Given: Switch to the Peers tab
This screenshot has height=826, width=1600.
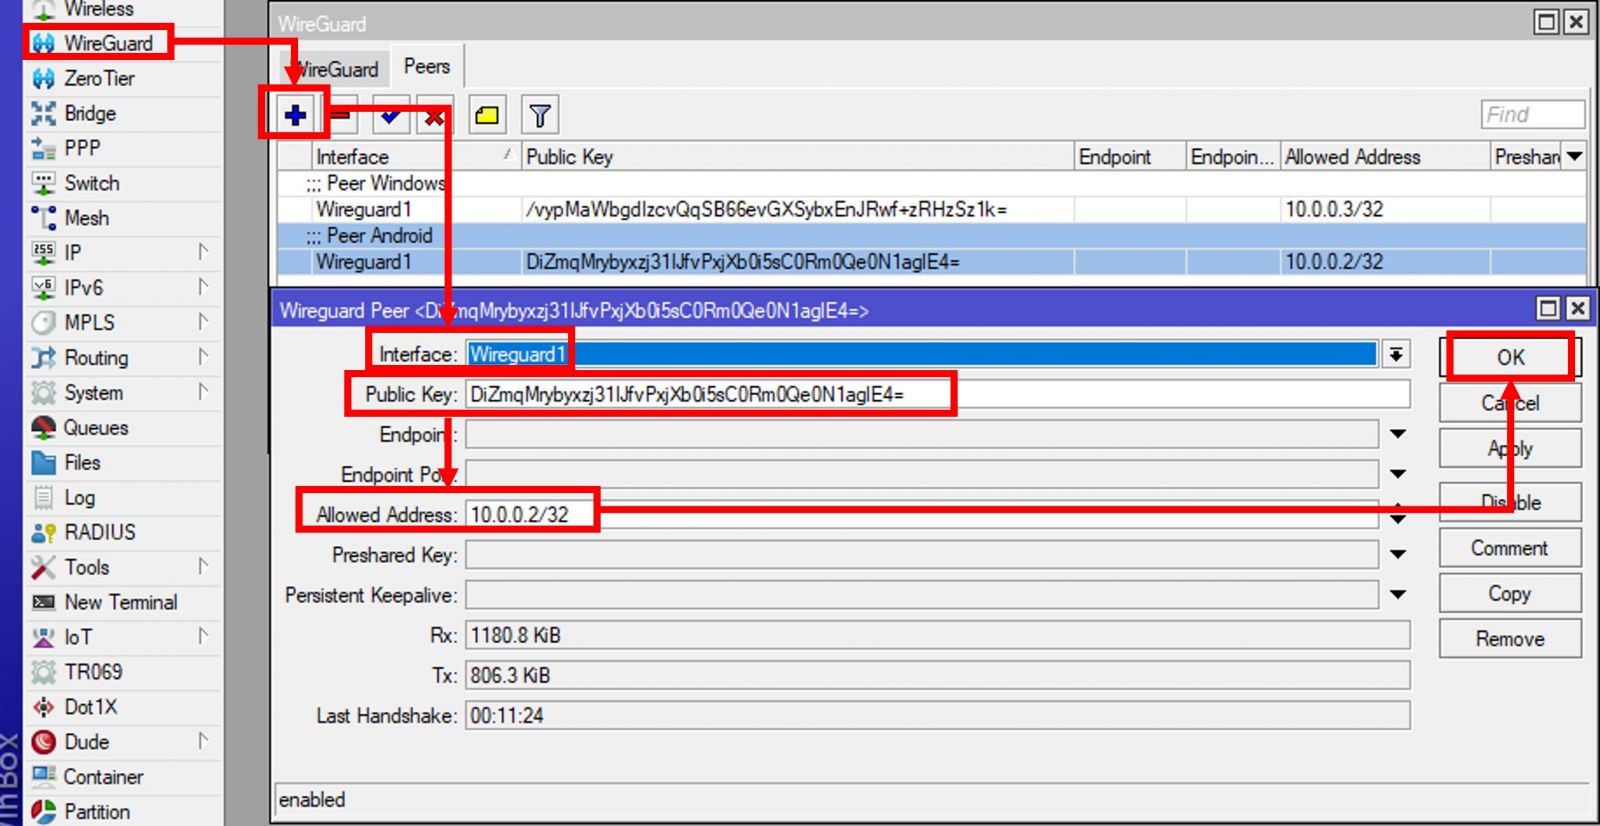Looking at the screenshot, I should pyautogui.click(x=427, y=67).
